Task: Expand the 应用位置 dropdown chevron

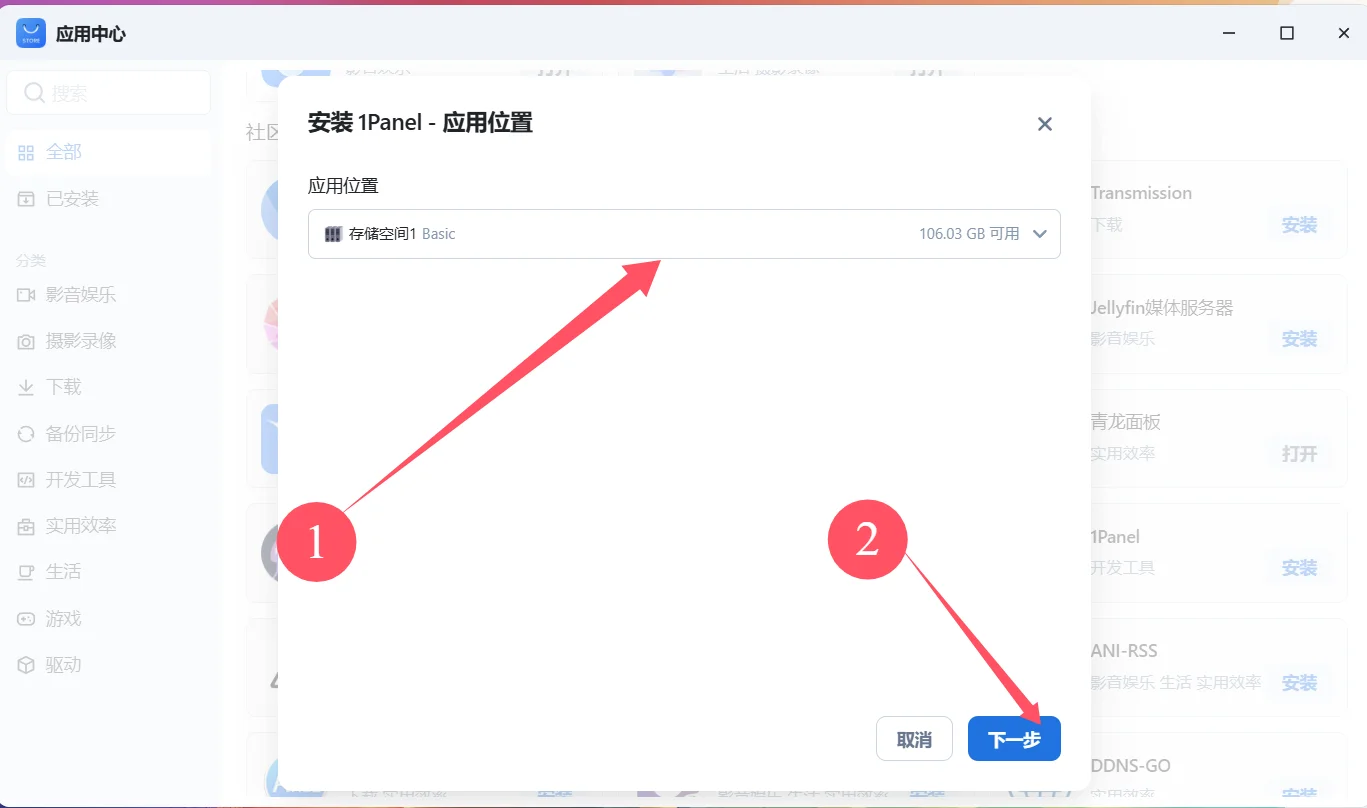Action: click(x=1039, y=234)
